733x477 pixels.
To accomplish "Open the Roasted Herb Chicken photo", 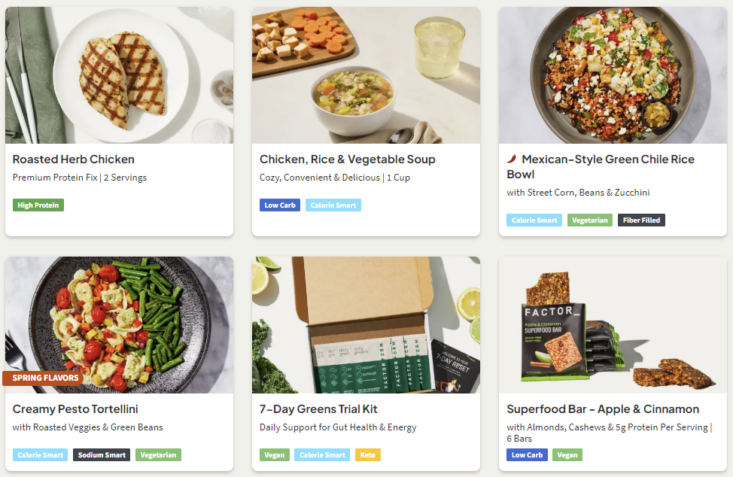I will 119,75.
